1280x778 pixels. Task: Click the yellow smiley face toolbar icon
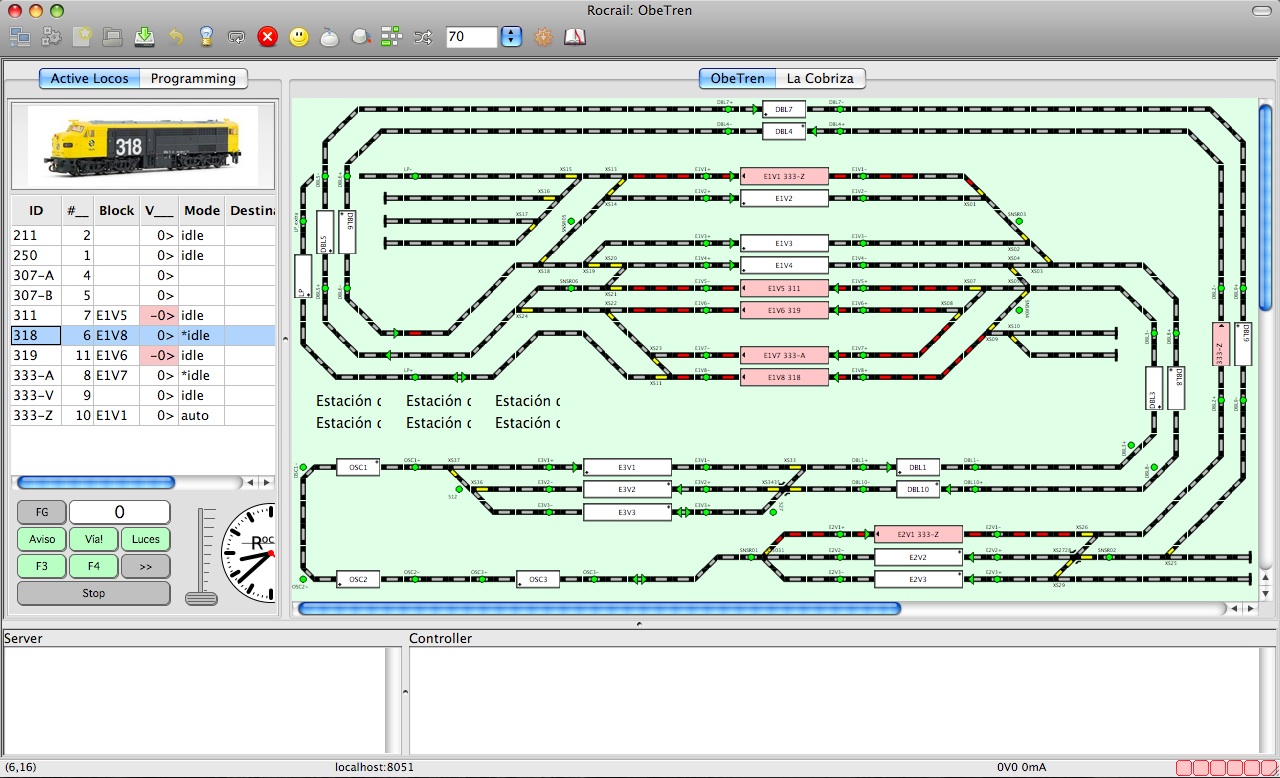pyautogui.click(x=299, y=37)
